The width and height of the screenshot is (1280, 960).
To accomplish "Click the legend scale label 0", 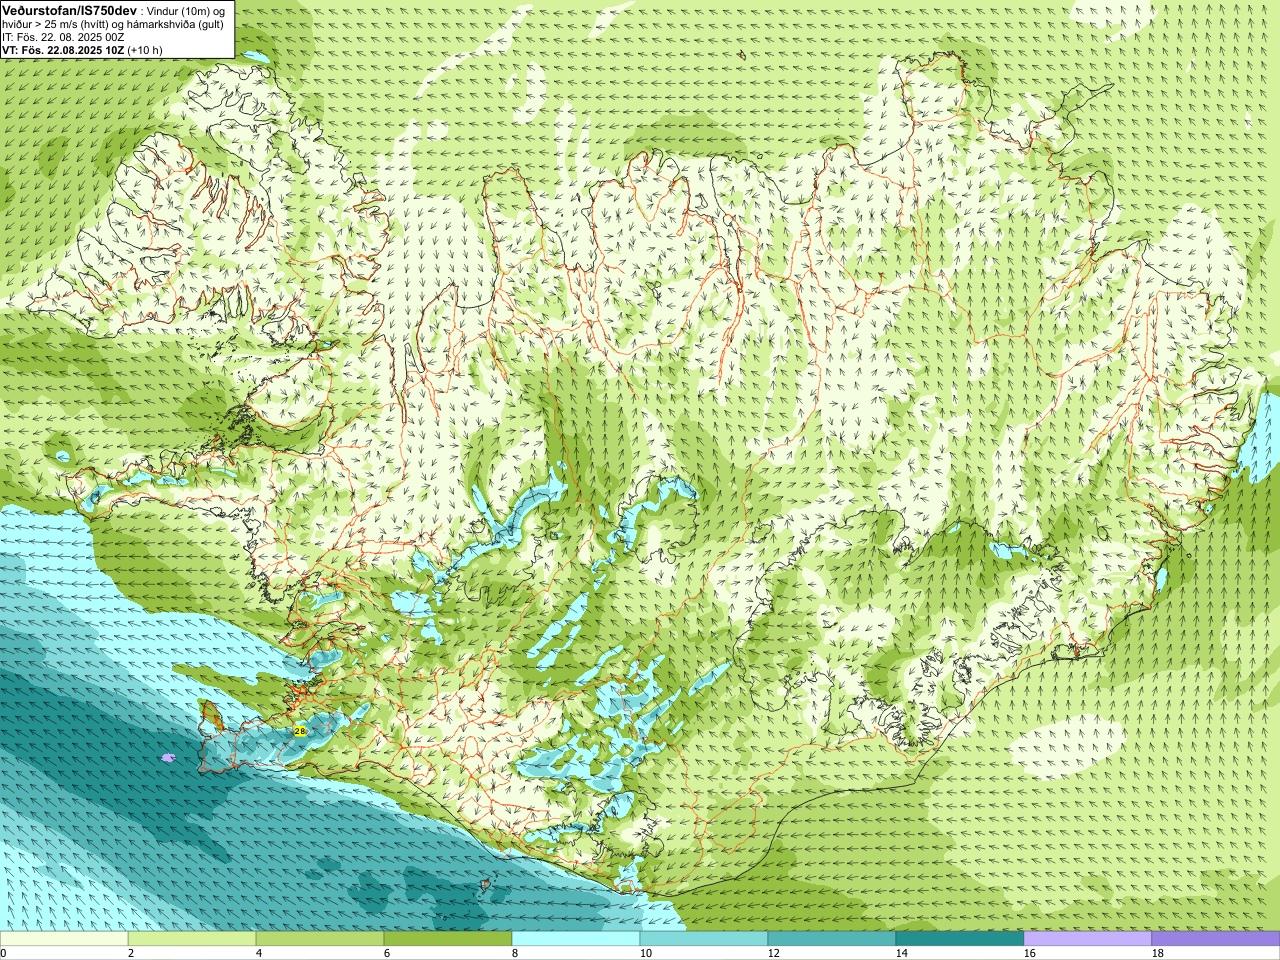I will [3, 953].
